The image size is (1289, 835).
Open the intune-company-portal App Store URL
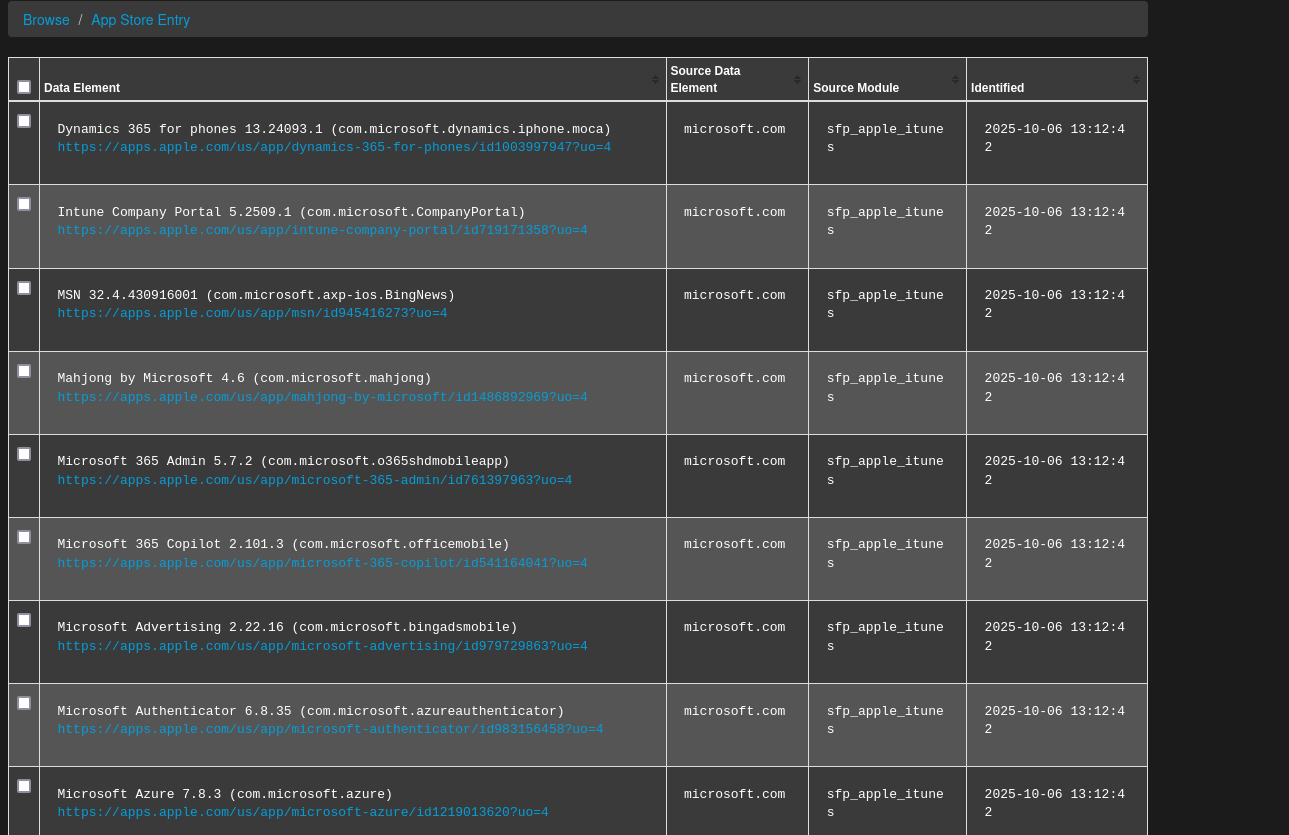322,231
